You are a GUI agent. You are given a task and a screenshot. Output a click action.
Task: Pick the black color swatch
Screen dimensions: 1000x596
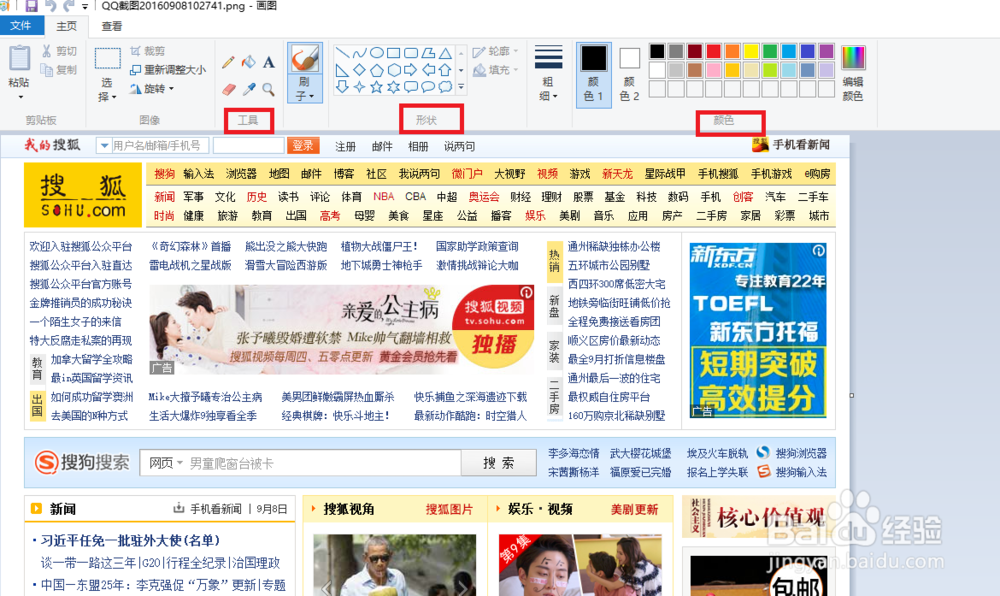point(657,51)
